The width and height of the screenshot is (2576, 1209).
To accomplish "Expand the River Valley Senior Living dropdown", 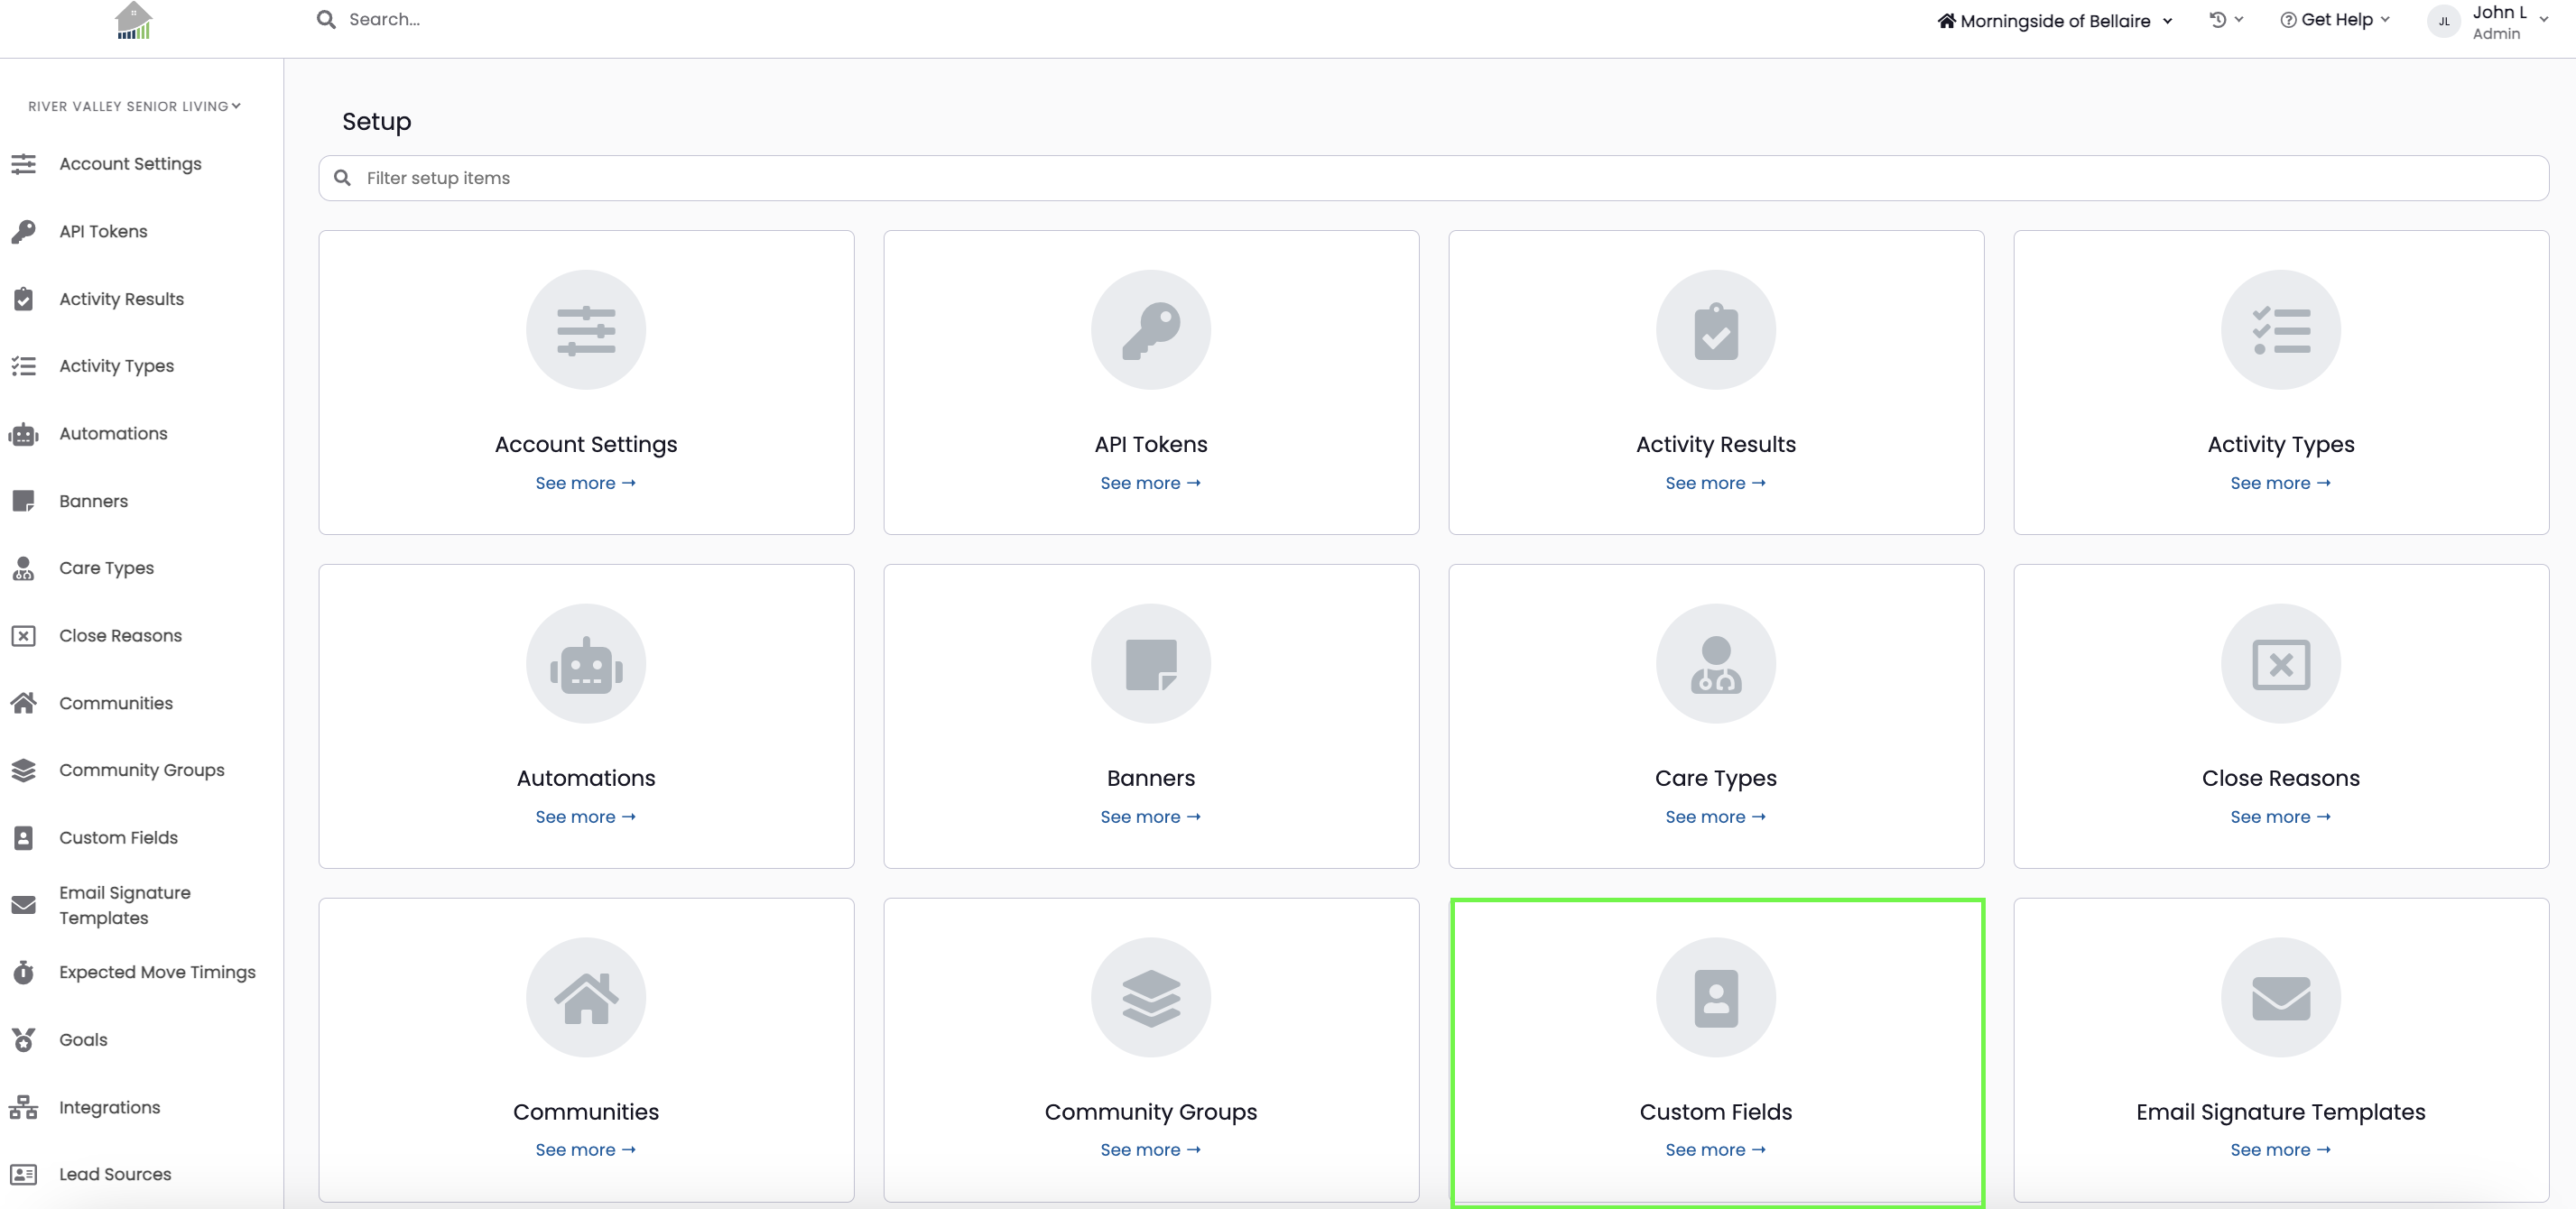I will click(x=134, y=106).
